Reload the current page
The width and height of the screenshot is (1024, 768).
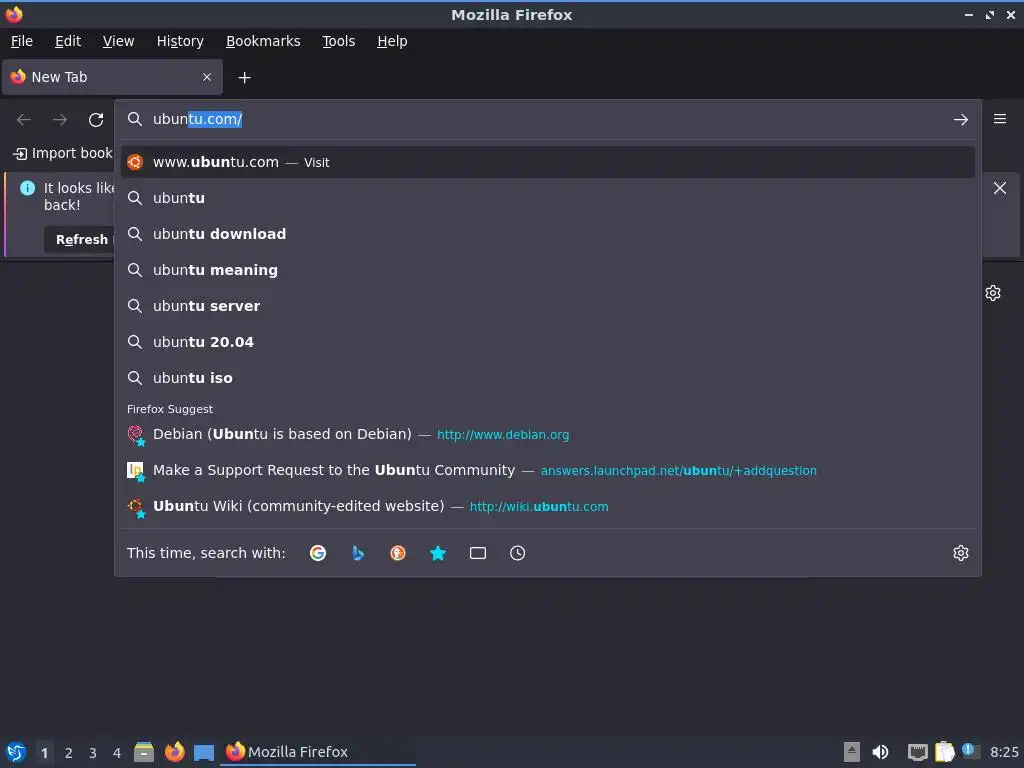96,120
